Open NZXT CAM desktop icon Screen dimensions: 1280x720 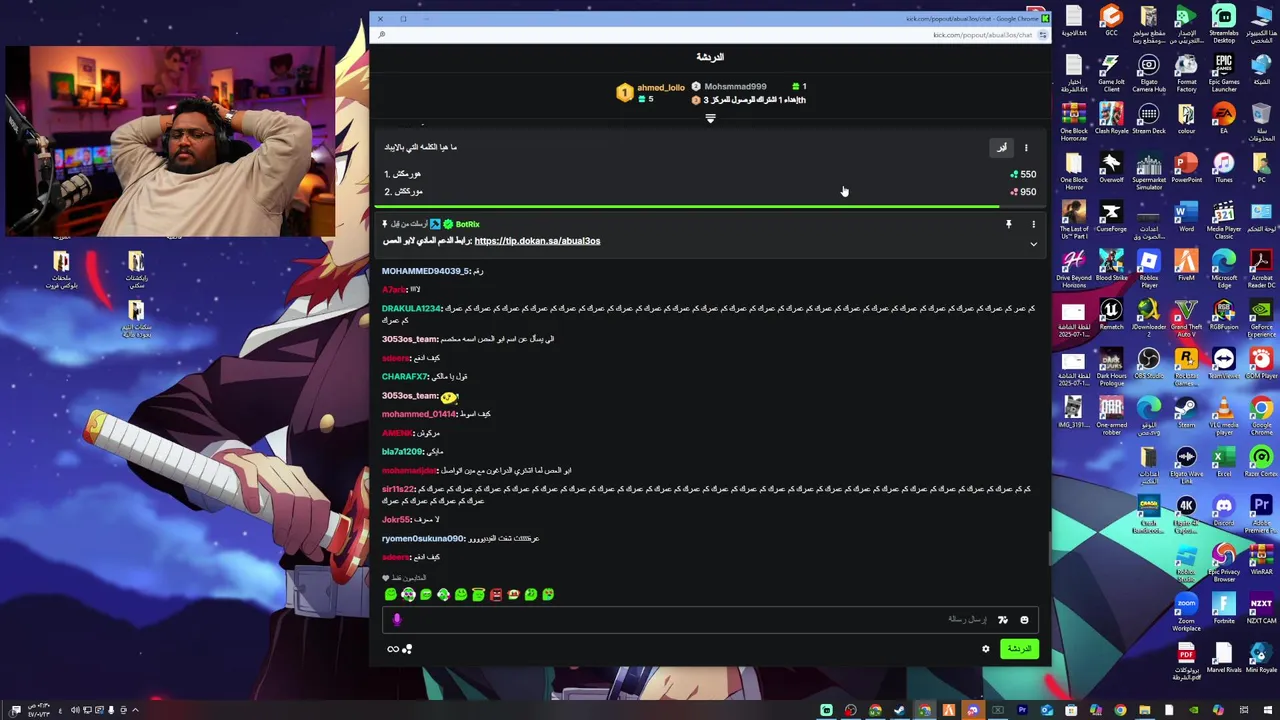pyautogui.click(x=1261, y=609)
